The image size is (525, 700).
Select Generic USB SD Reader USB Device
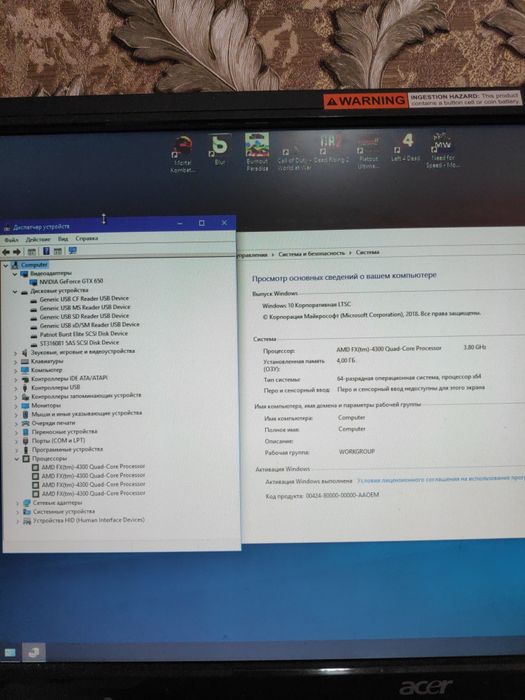[x=84, y=316]
